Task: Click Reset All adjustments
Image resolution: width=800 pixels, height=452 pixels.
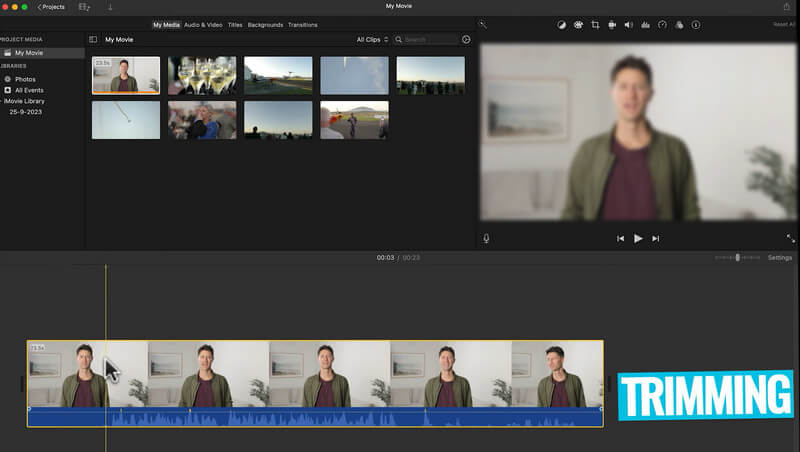Action: tap(785, 24)
